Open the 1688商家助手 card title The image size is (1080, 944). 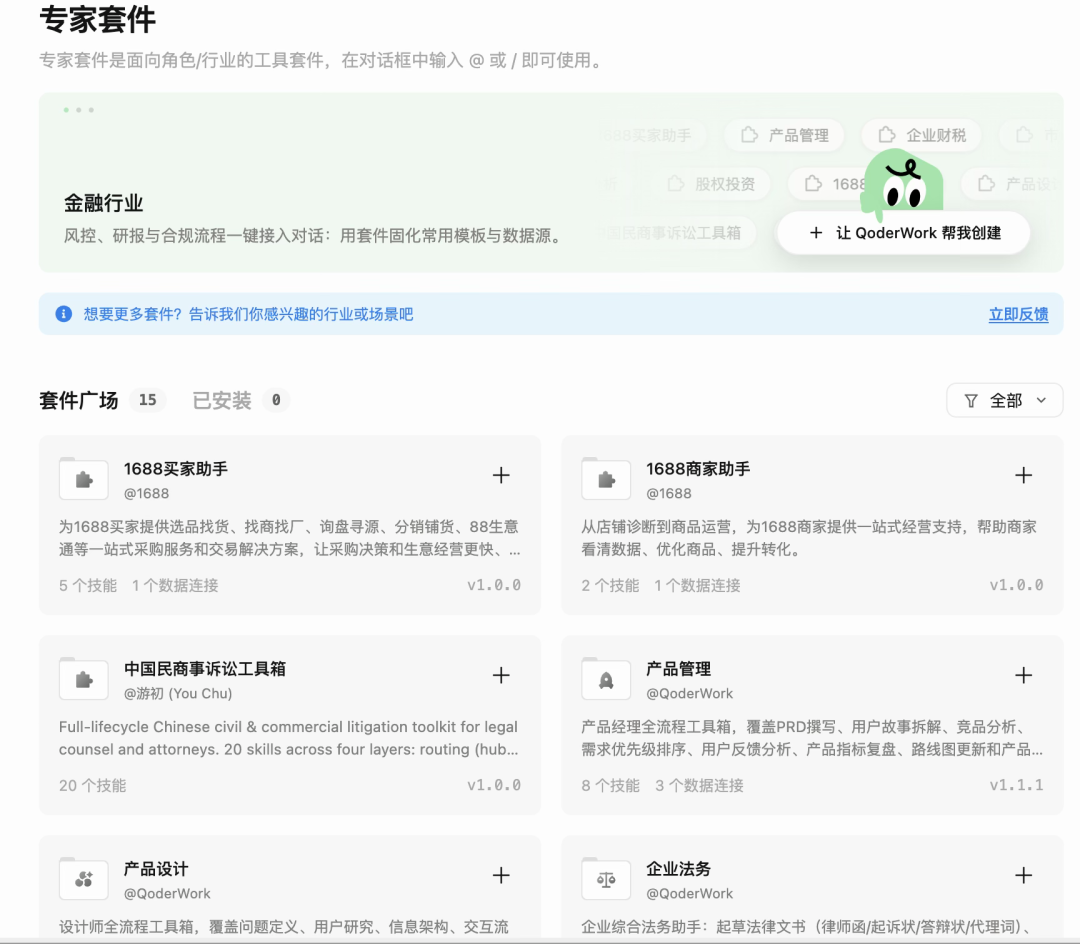698,469
